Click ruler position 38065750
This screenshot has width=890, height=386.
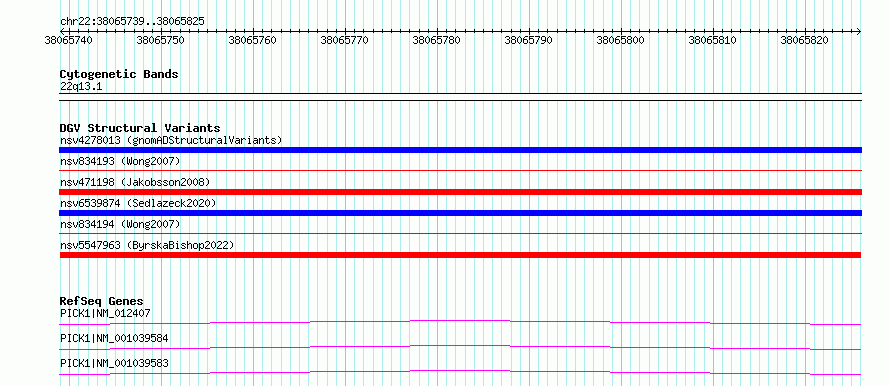coord(161,40)
